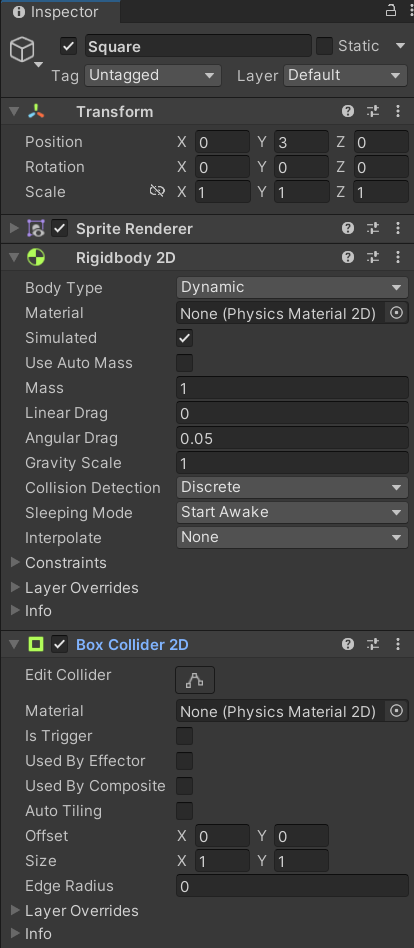Viewport: 414px width, 948px height.
Task: Click the Rigidbody 2D Material object picker
Action: pos(396,313)
